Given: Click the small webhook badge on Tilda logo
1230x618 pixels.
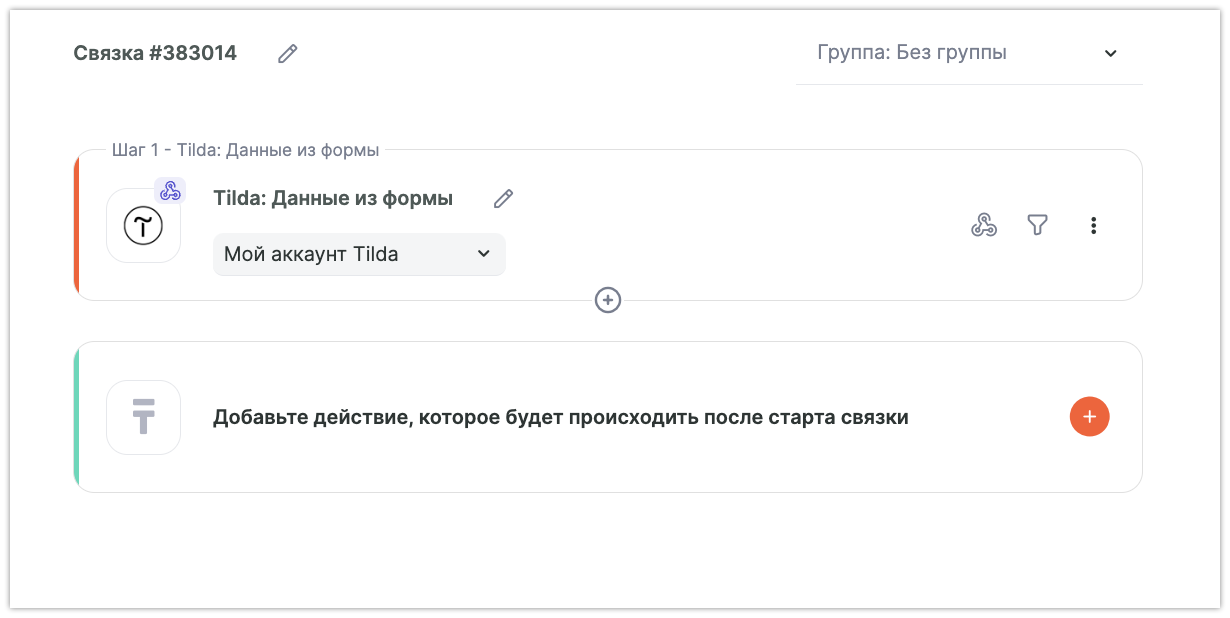Looking at the screenshot, I should click(170, 191).
